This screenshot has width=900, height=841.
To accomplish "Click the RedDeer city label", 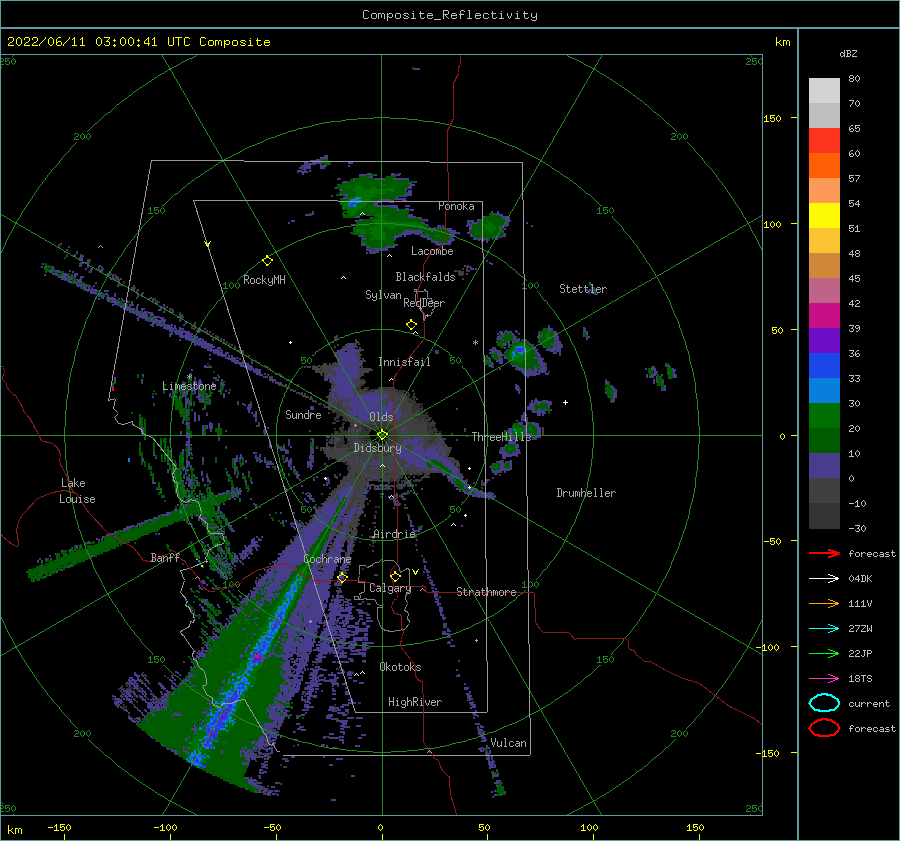I will click(x=424, y=303).
